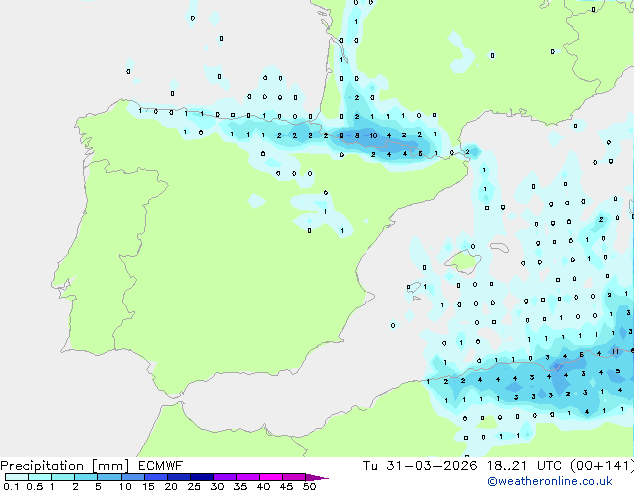634x490 pixels.
Task: Click the Menorca island outline on the map
Action: (x=499, y=247)
